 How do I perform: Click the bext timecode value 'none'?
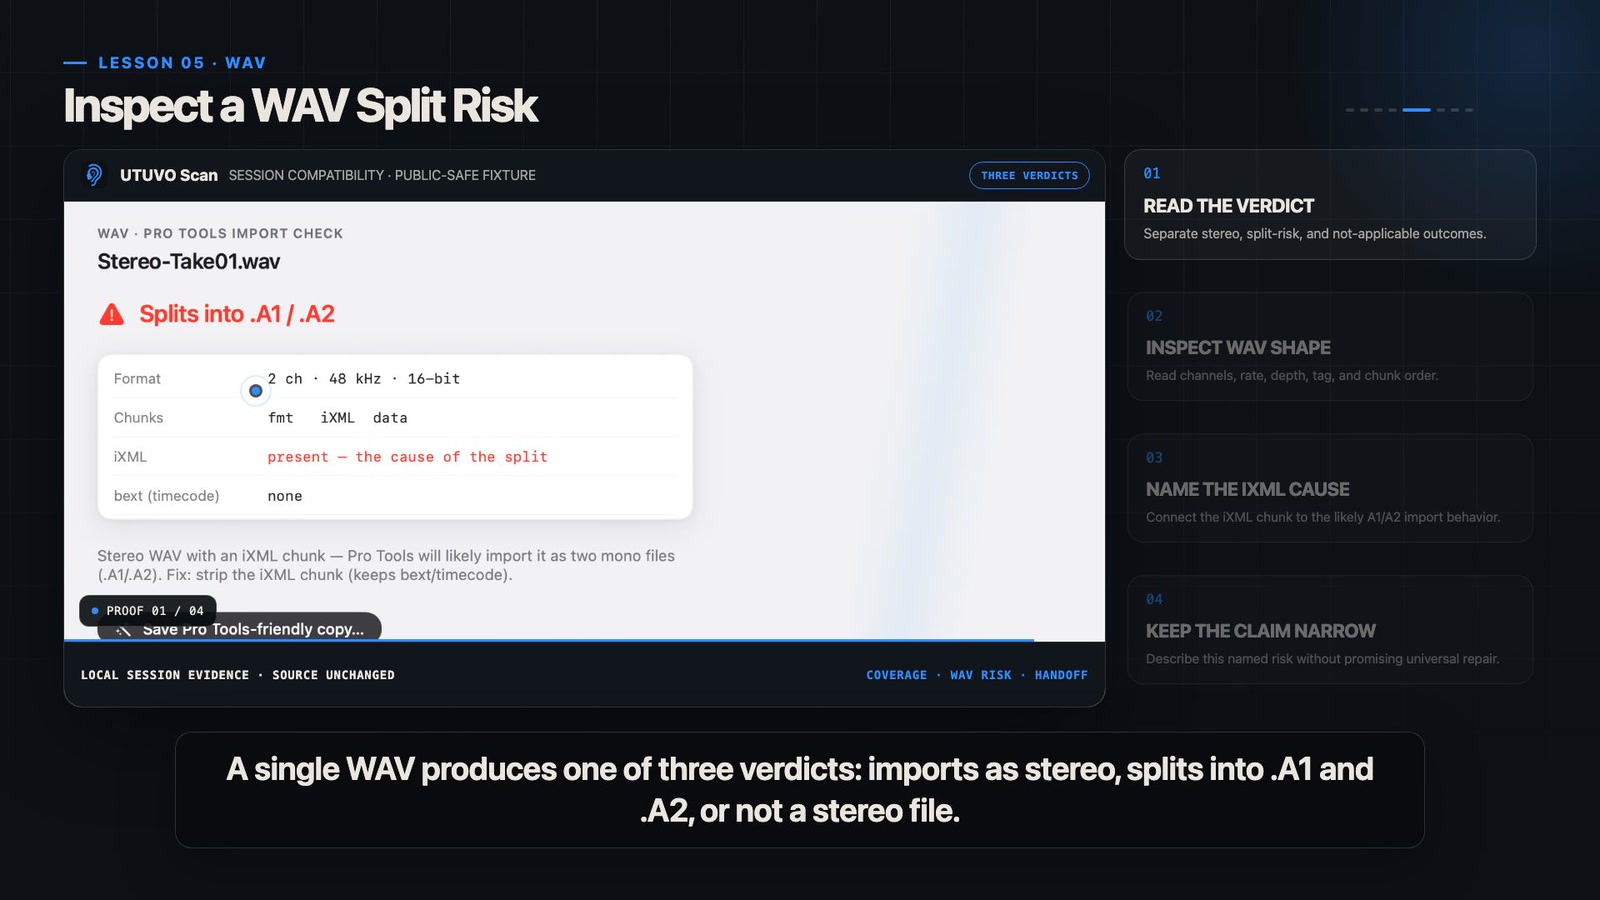pos(285,496)
